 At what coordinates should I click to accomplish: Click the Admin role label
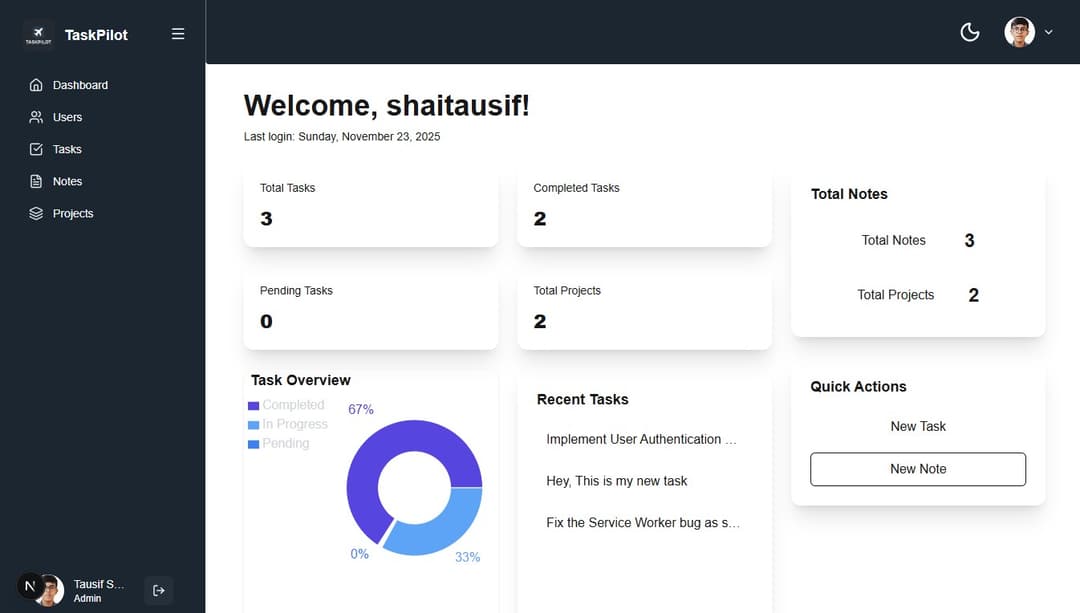pyautogui.click(x=87, y=599)
